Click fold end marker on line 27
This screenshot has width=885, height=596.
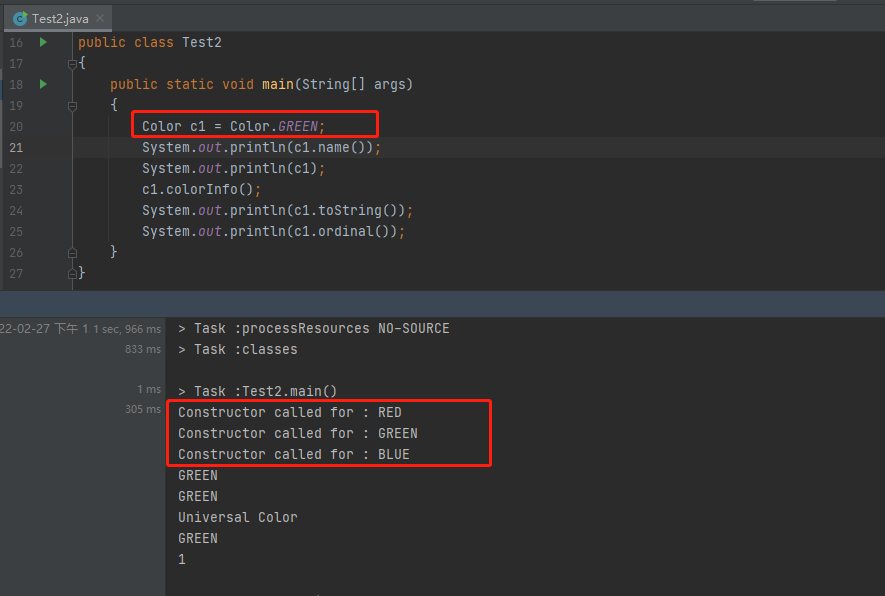72,273
